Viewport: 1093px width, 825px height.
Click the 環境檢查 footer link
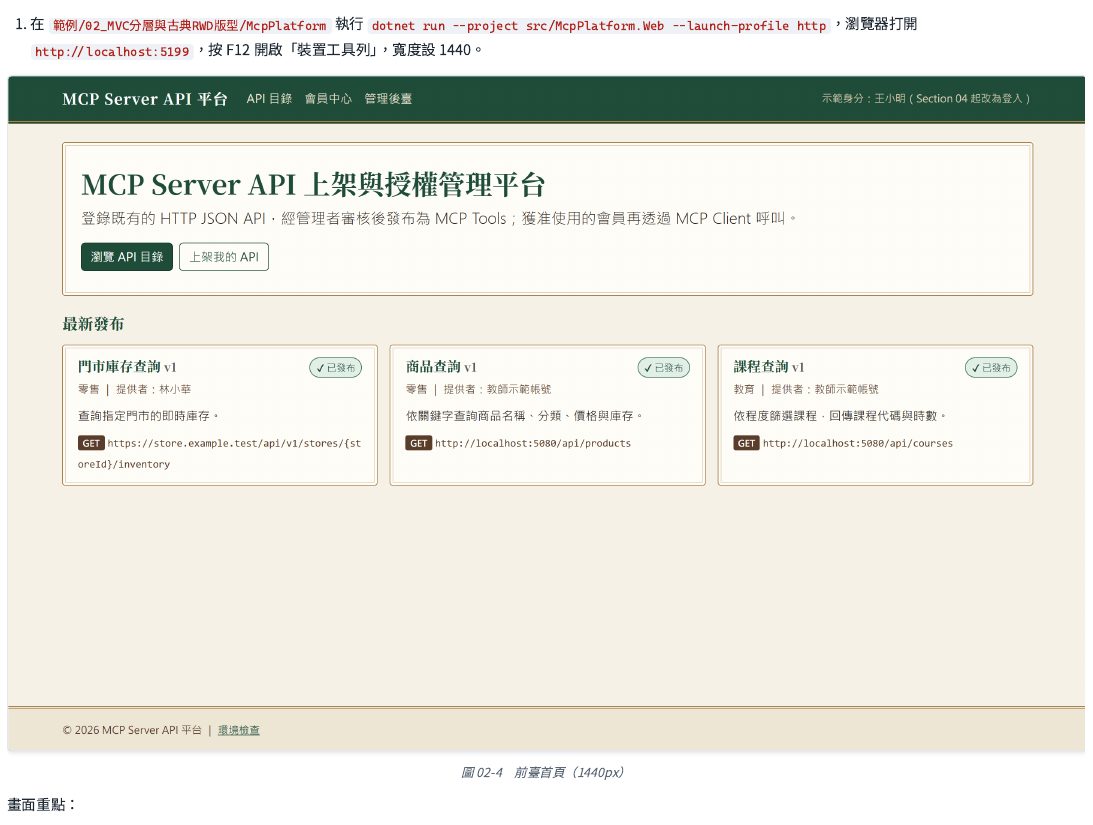238,730
